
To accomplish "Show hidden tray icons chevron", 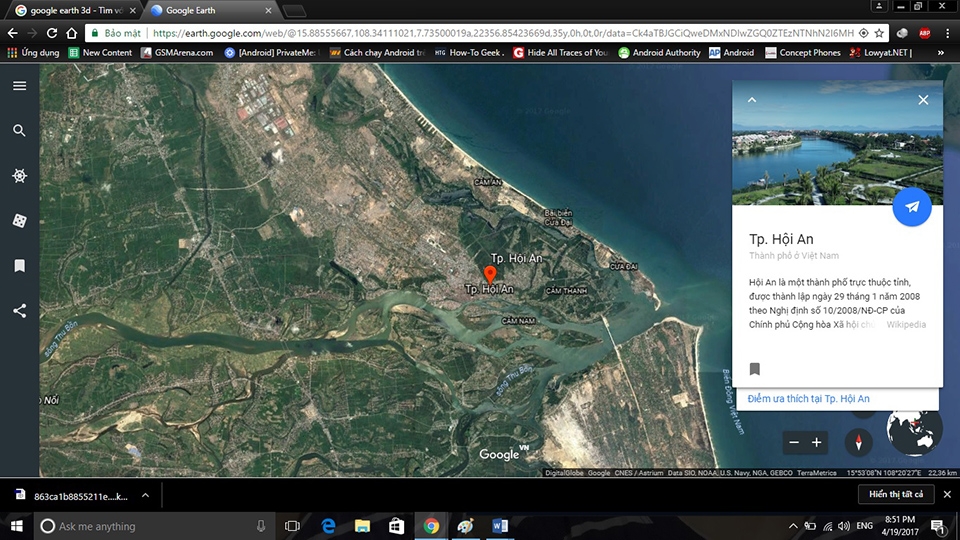I will (x=793, y=526).
